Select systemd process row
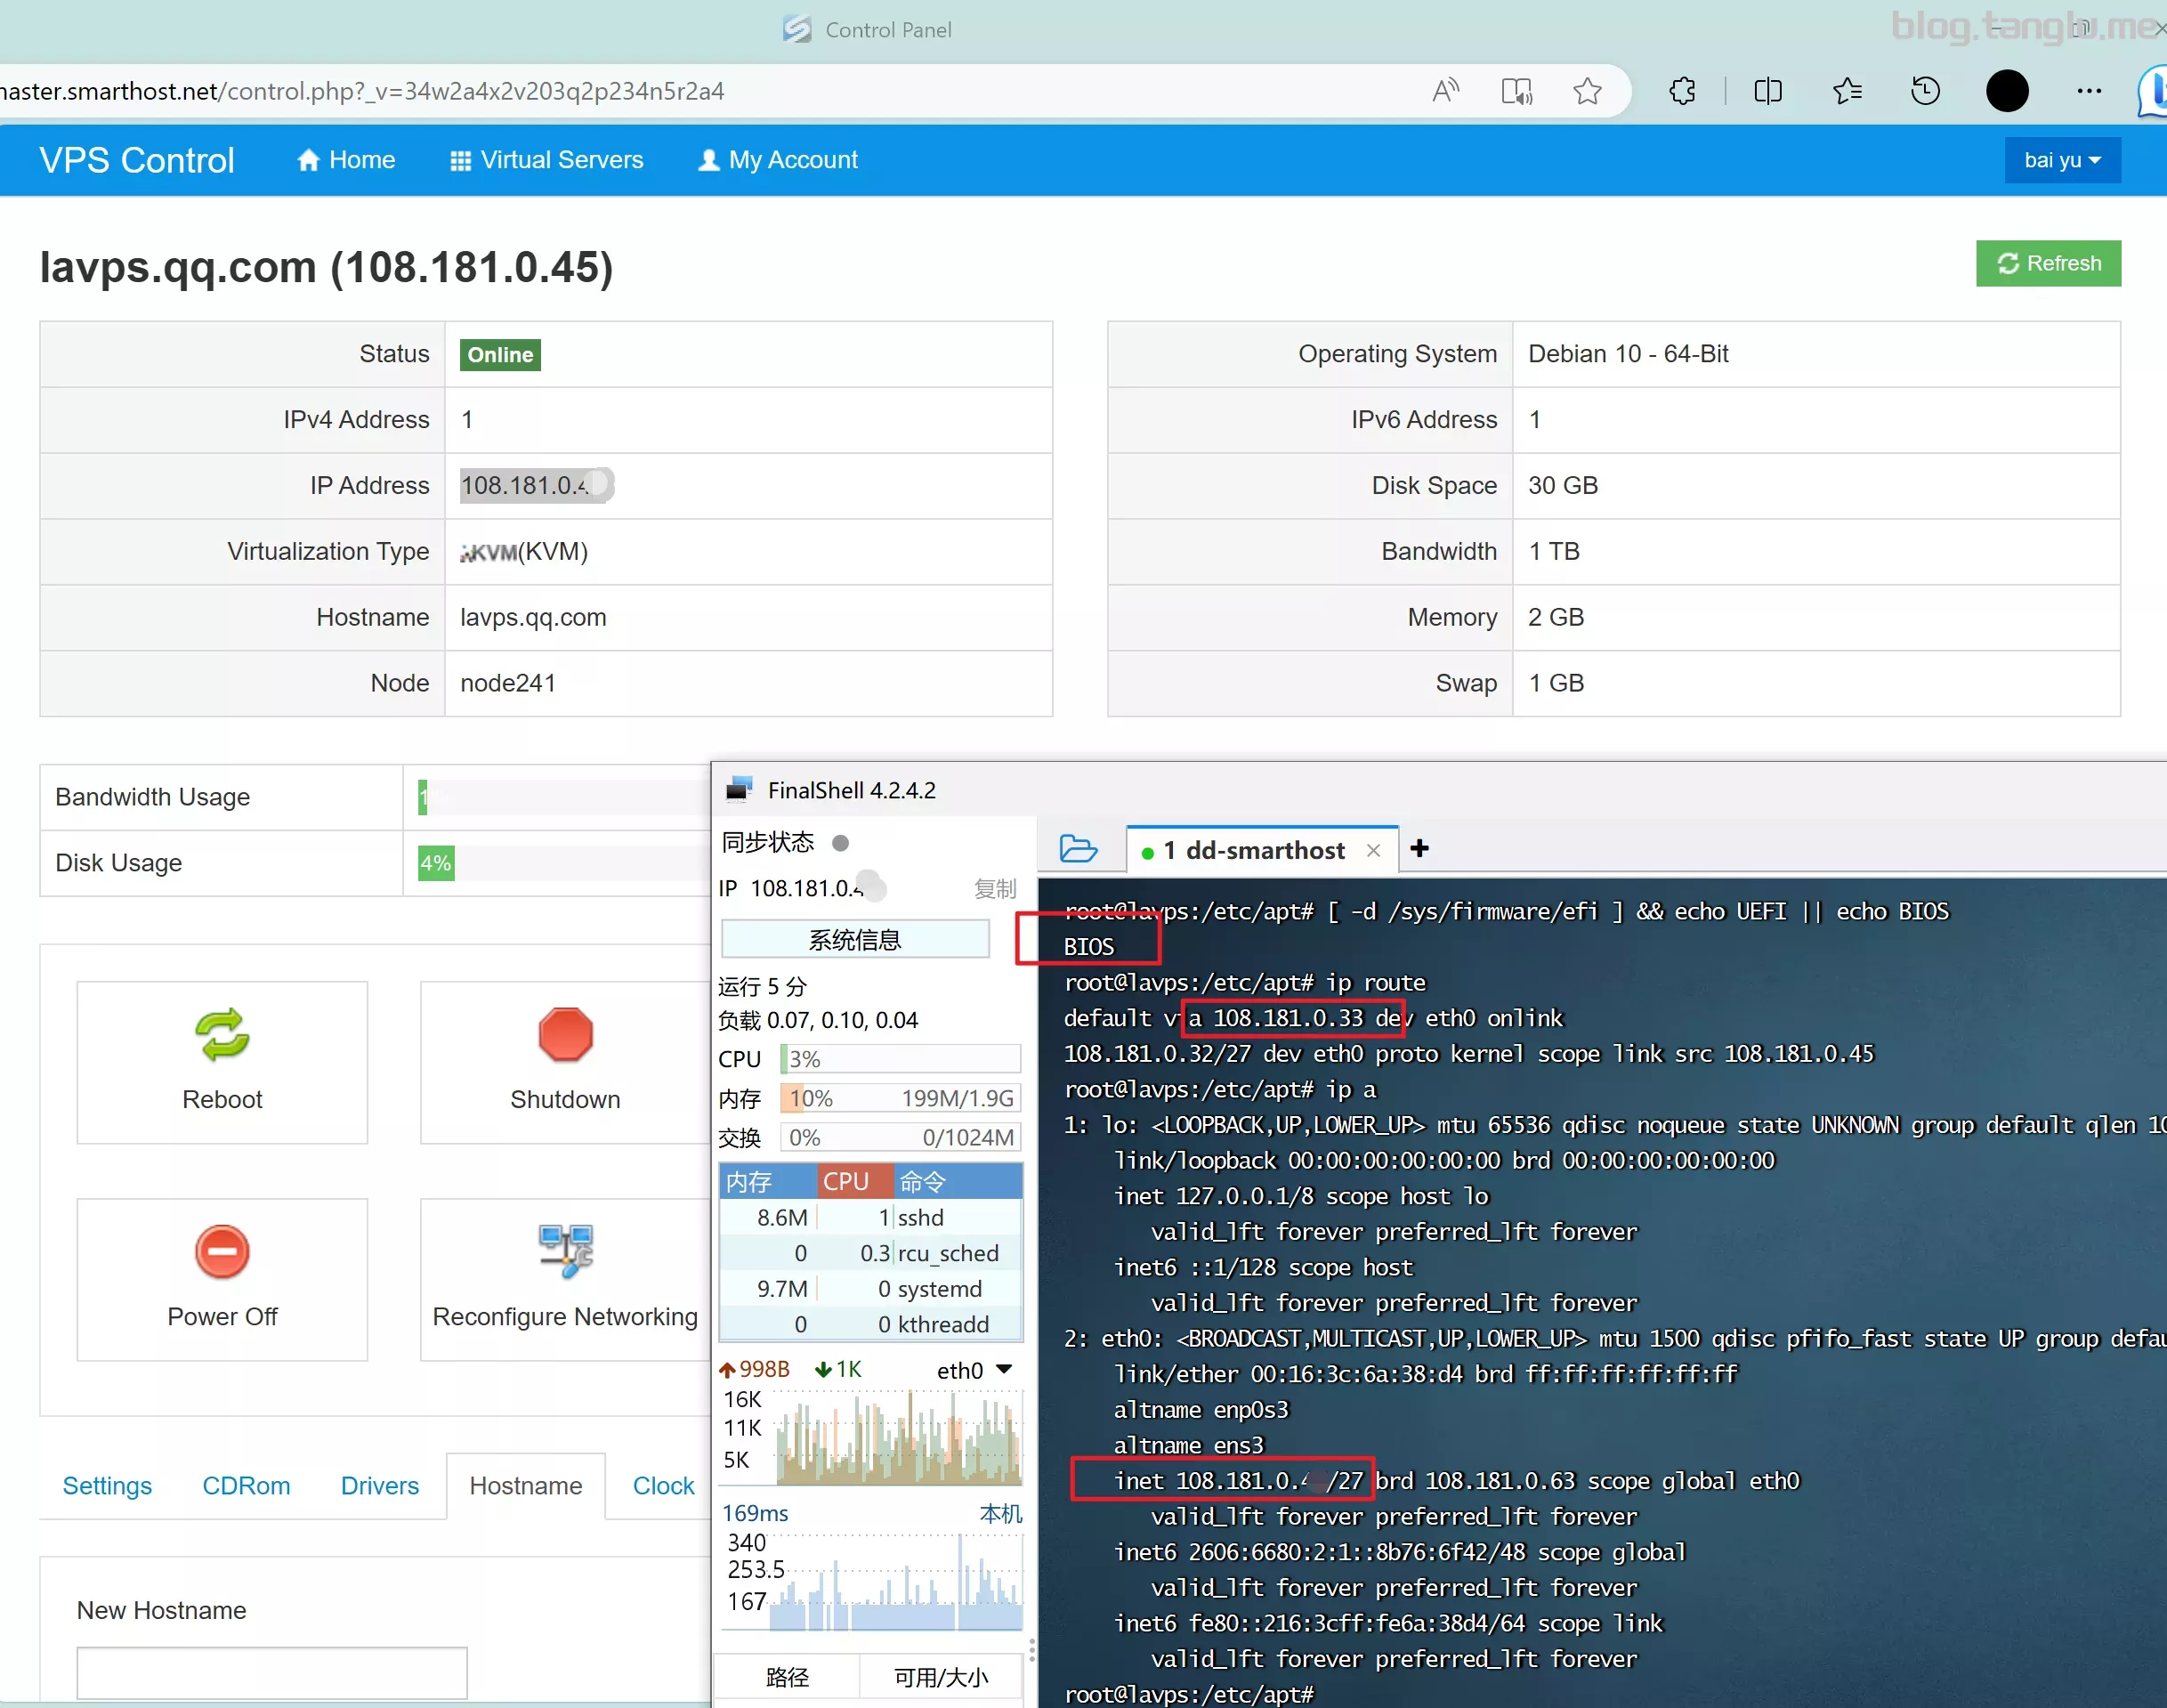Screen dimensions: 2167x1708 (x=871, y=1289)
